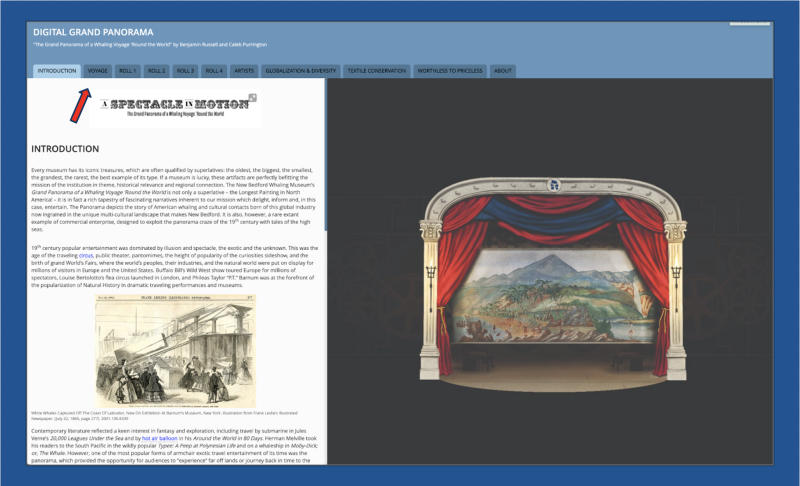Open the 'hot air balloon' link
Image resolution: width=800 pixels, height=486 pixels.
tap(160, 438)
